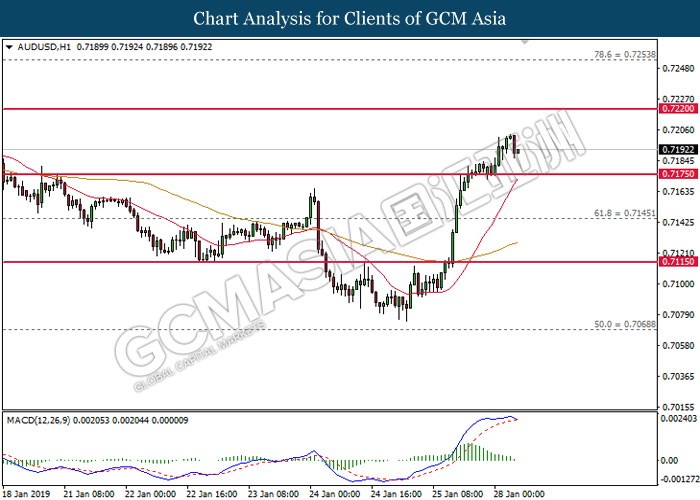Click the 0.71750 red price label
Viewport: 700px width, 500px height.
[x=678, y=174]
